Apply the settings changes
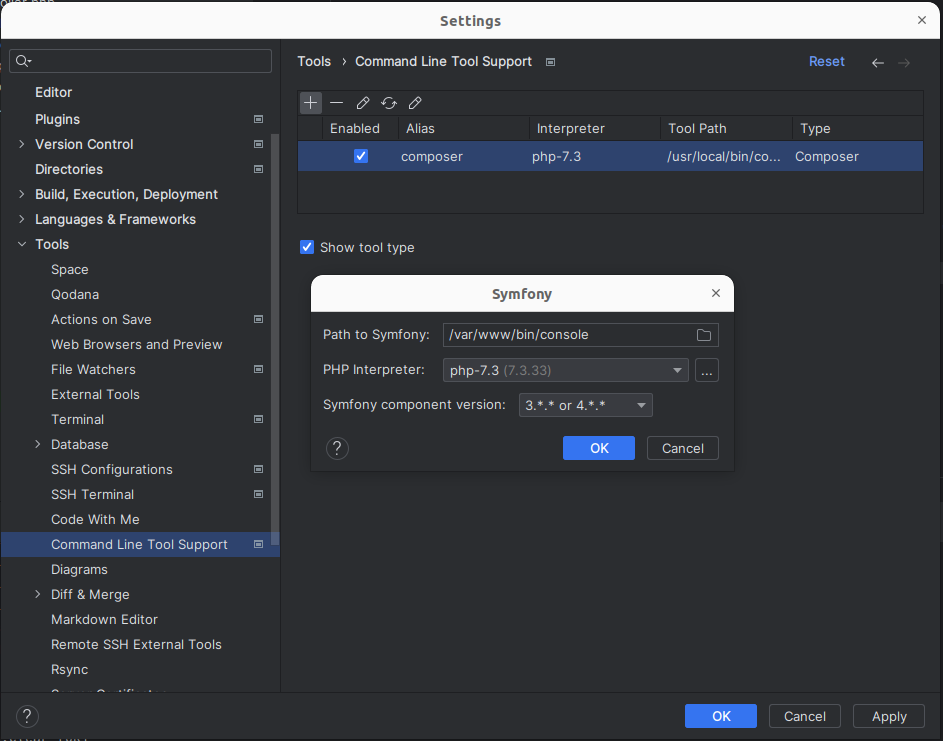 889,716
